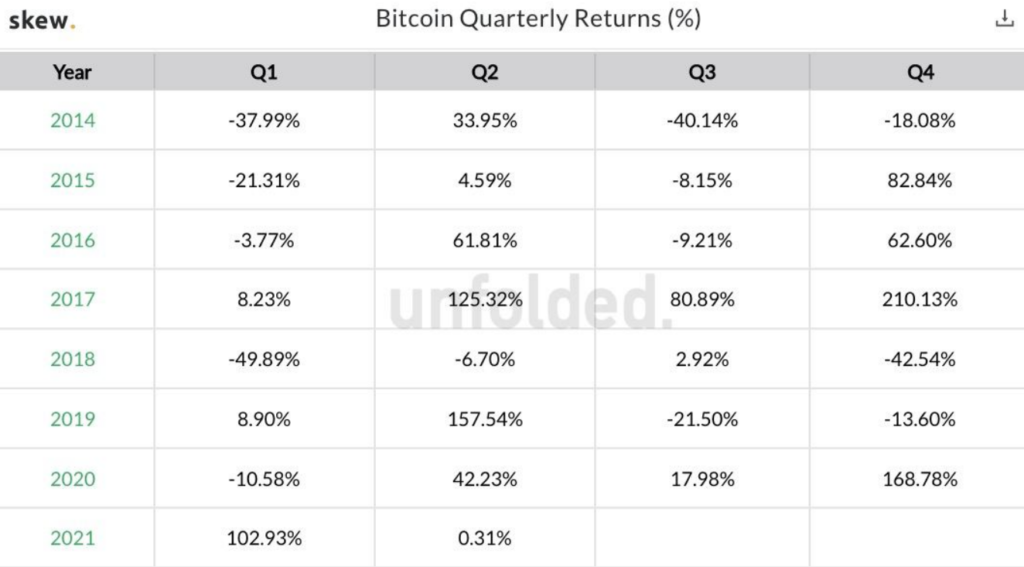The image size is (1024, 567).
Task: Click the Q4 column header
Action: (920, 72)
